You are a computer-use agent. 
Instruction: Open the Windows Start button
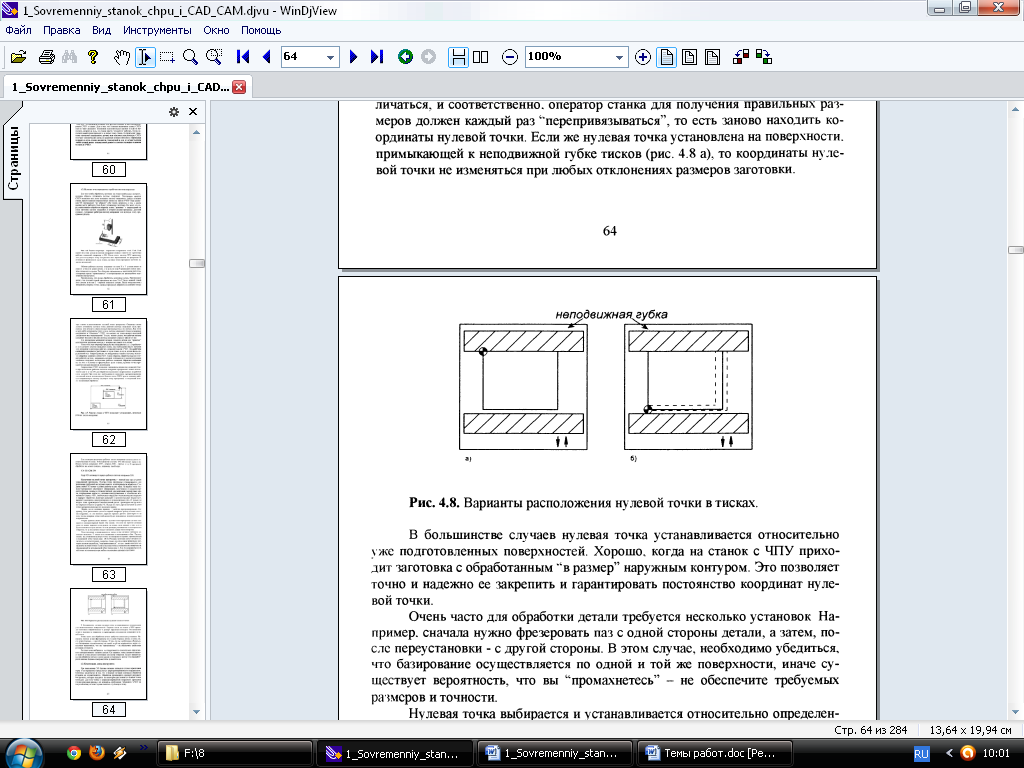[23, 754]
